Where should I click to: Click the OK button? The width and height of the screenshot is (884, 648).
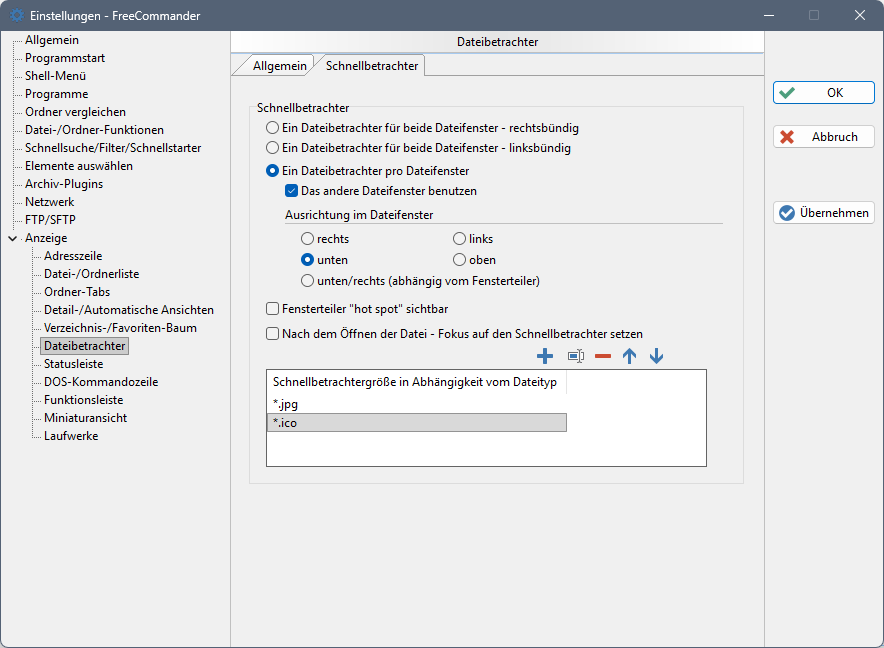823,93
